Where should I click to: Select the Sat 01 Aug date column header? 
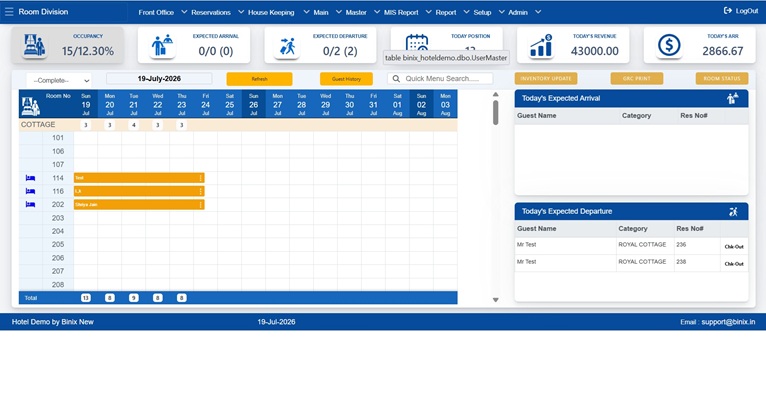coord(397,104)
